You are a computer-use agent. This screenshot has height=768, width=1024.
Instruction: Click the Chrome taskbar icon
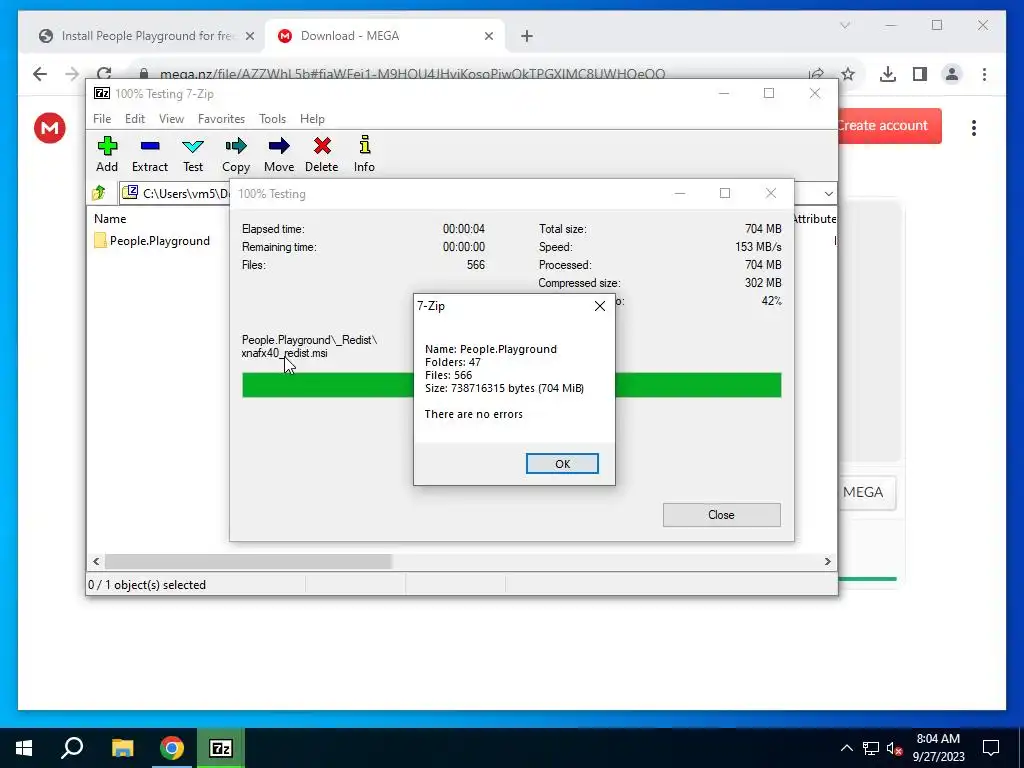click(x=172, y=748)
